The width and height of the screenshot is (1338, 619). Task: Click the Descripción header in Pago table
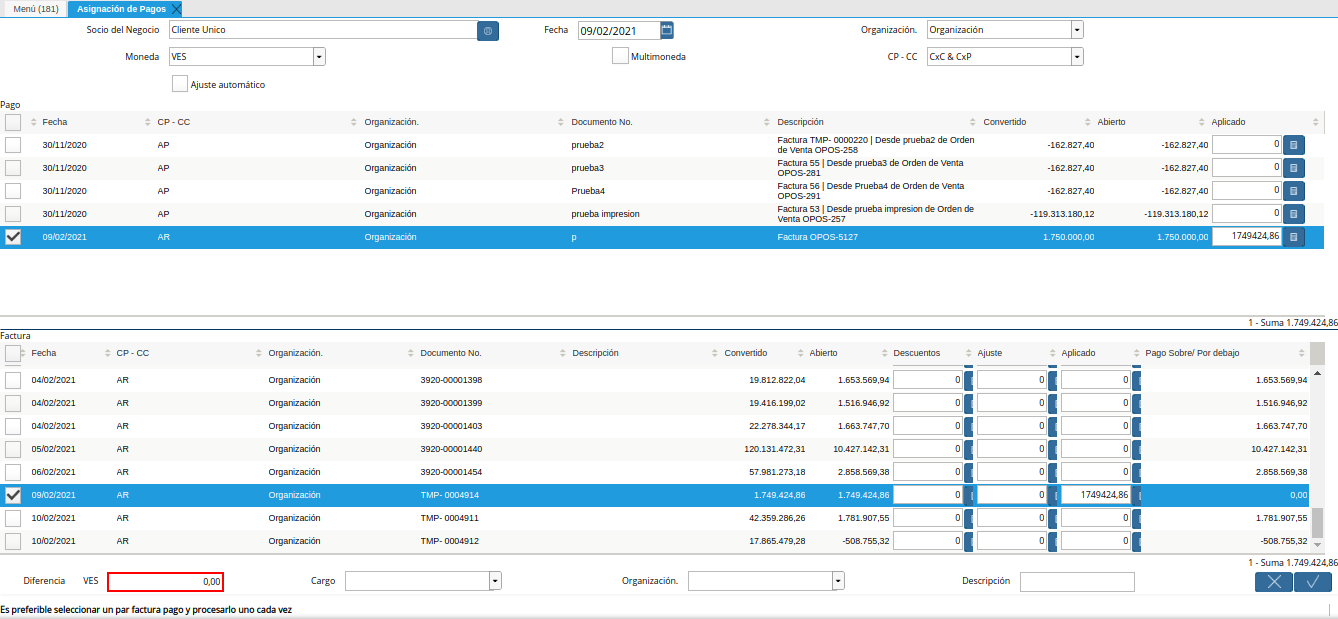pyautogui.click(x=800, y=122)
